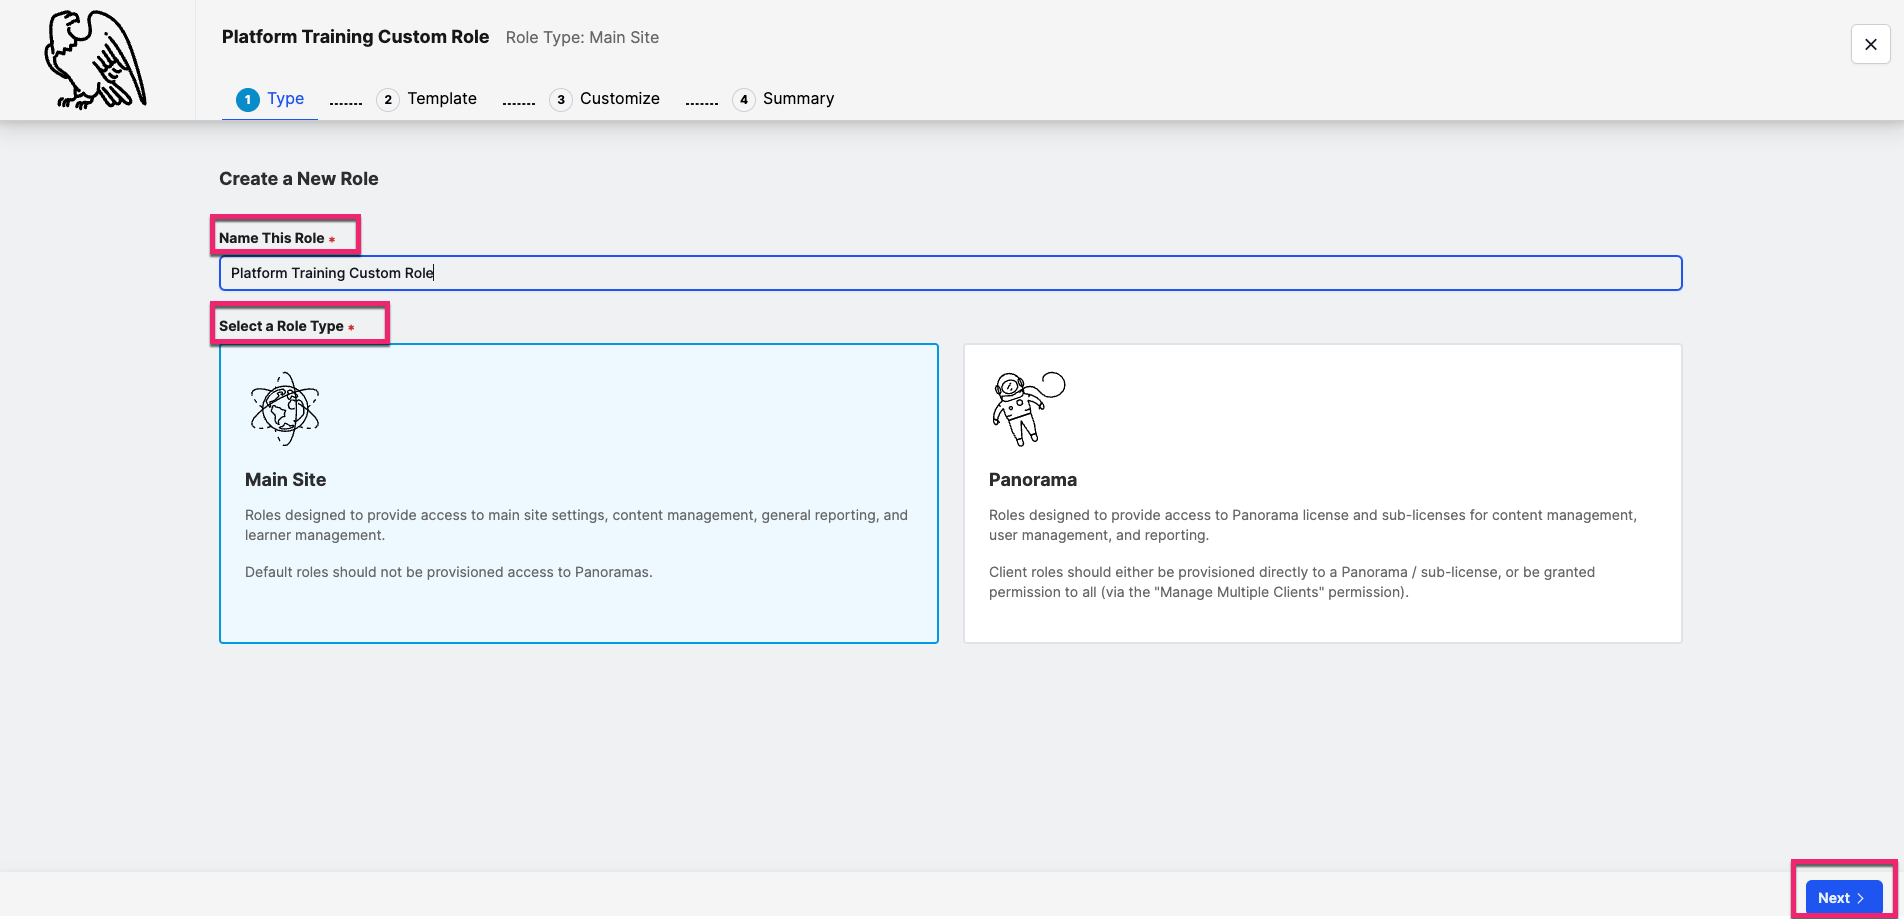Screen dimensions: 1904x919
Task: Click the 'Main Site' card title
Action: [286, 480]
